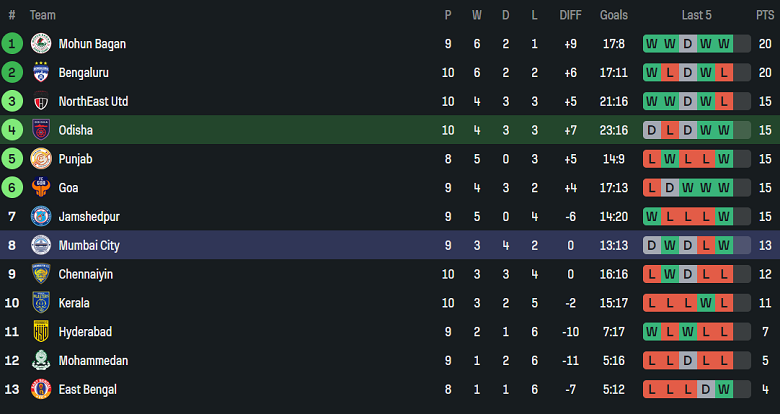Click the Chennaiyin club logo

[x=41, y=274]
